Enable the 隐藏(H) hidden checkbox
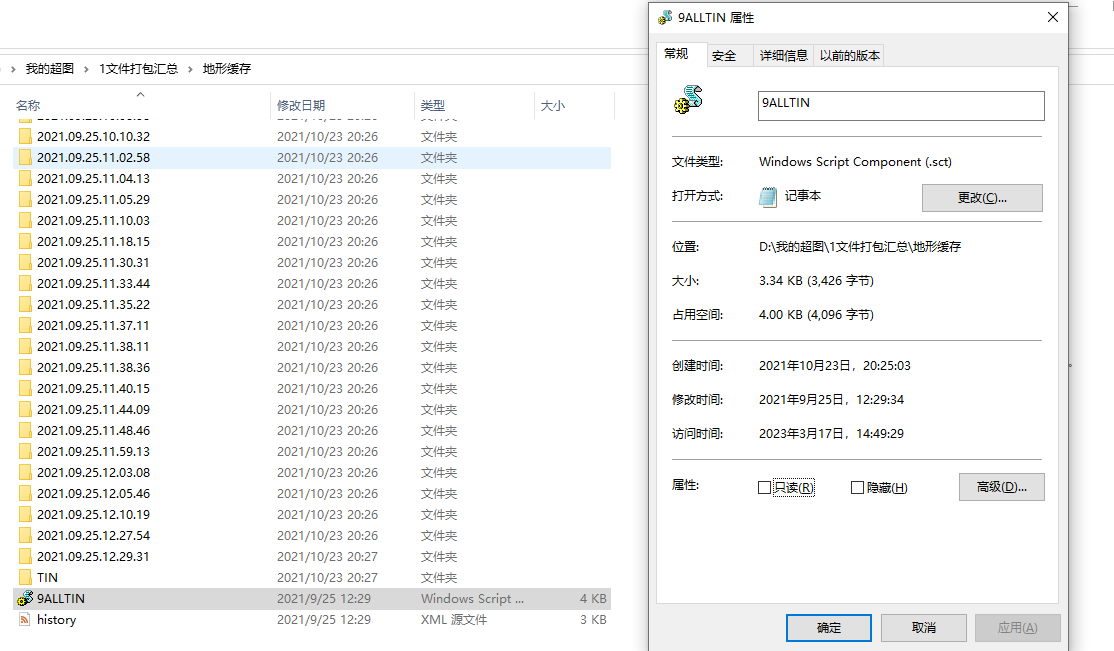This screenshot has height=651, width=1114. point(858,488)
